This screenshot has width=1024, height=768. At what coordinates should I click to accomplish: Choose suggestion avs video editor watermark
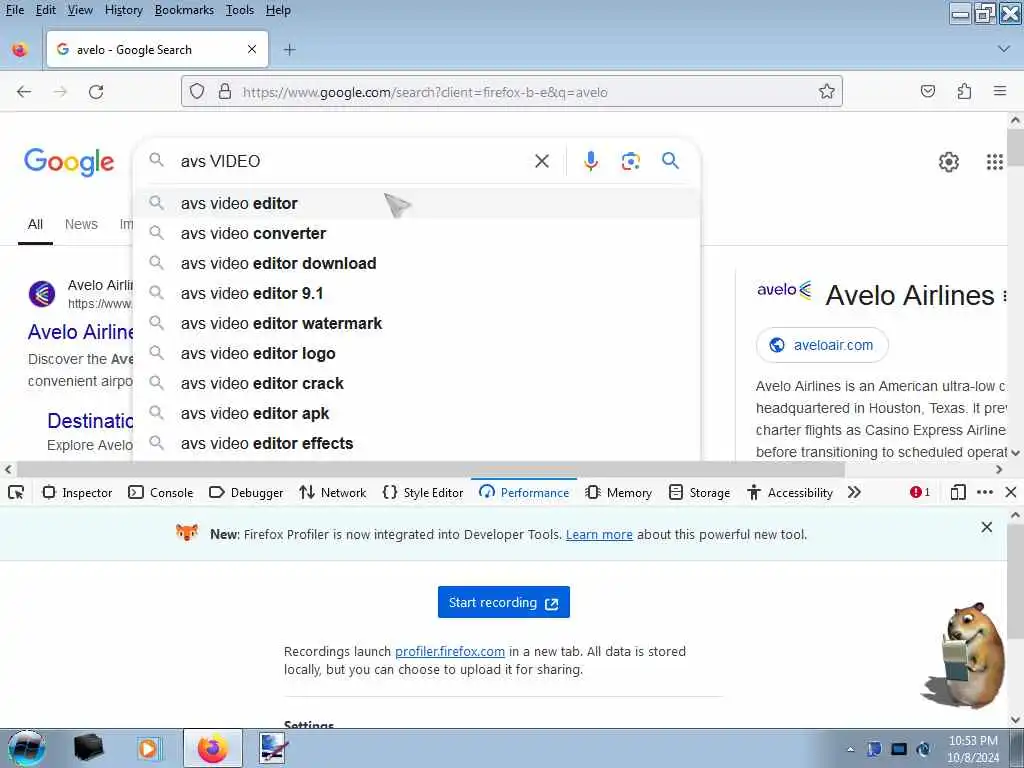click(x=417, y=323)
